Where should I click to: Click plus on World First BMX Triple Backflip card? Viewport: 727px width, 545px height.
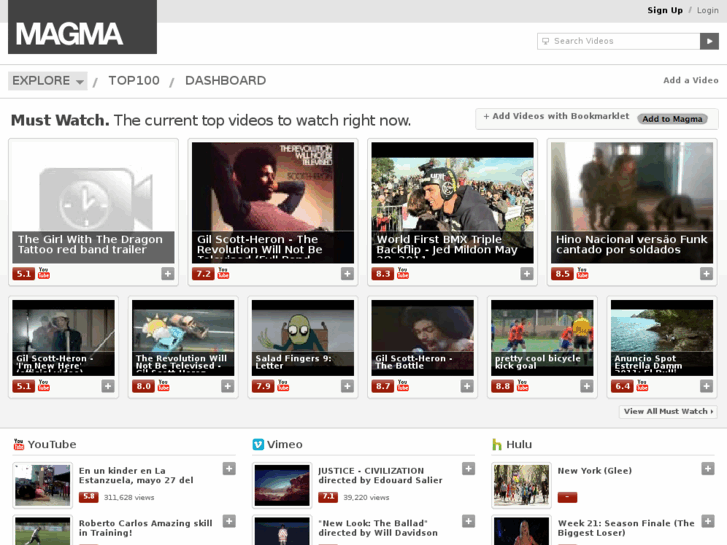(x=527, y=274)
